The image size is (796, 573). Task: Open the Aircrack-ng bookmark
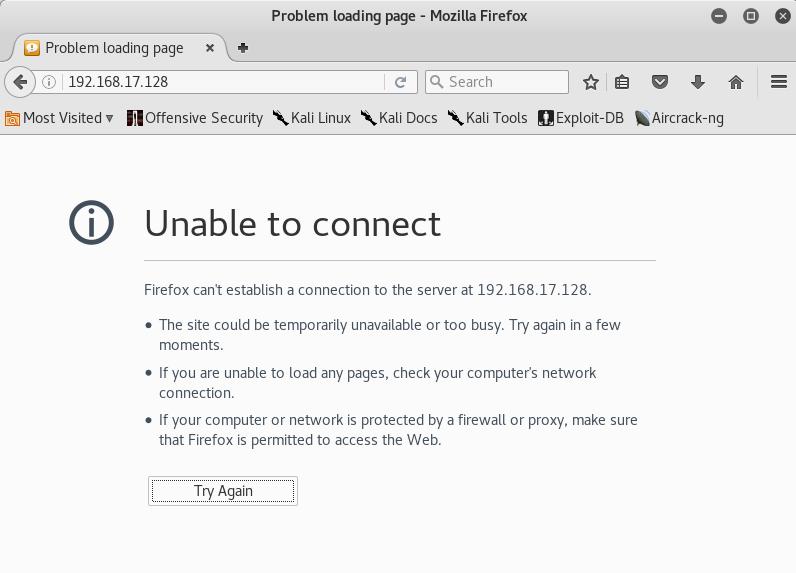[x=679, y=118]
